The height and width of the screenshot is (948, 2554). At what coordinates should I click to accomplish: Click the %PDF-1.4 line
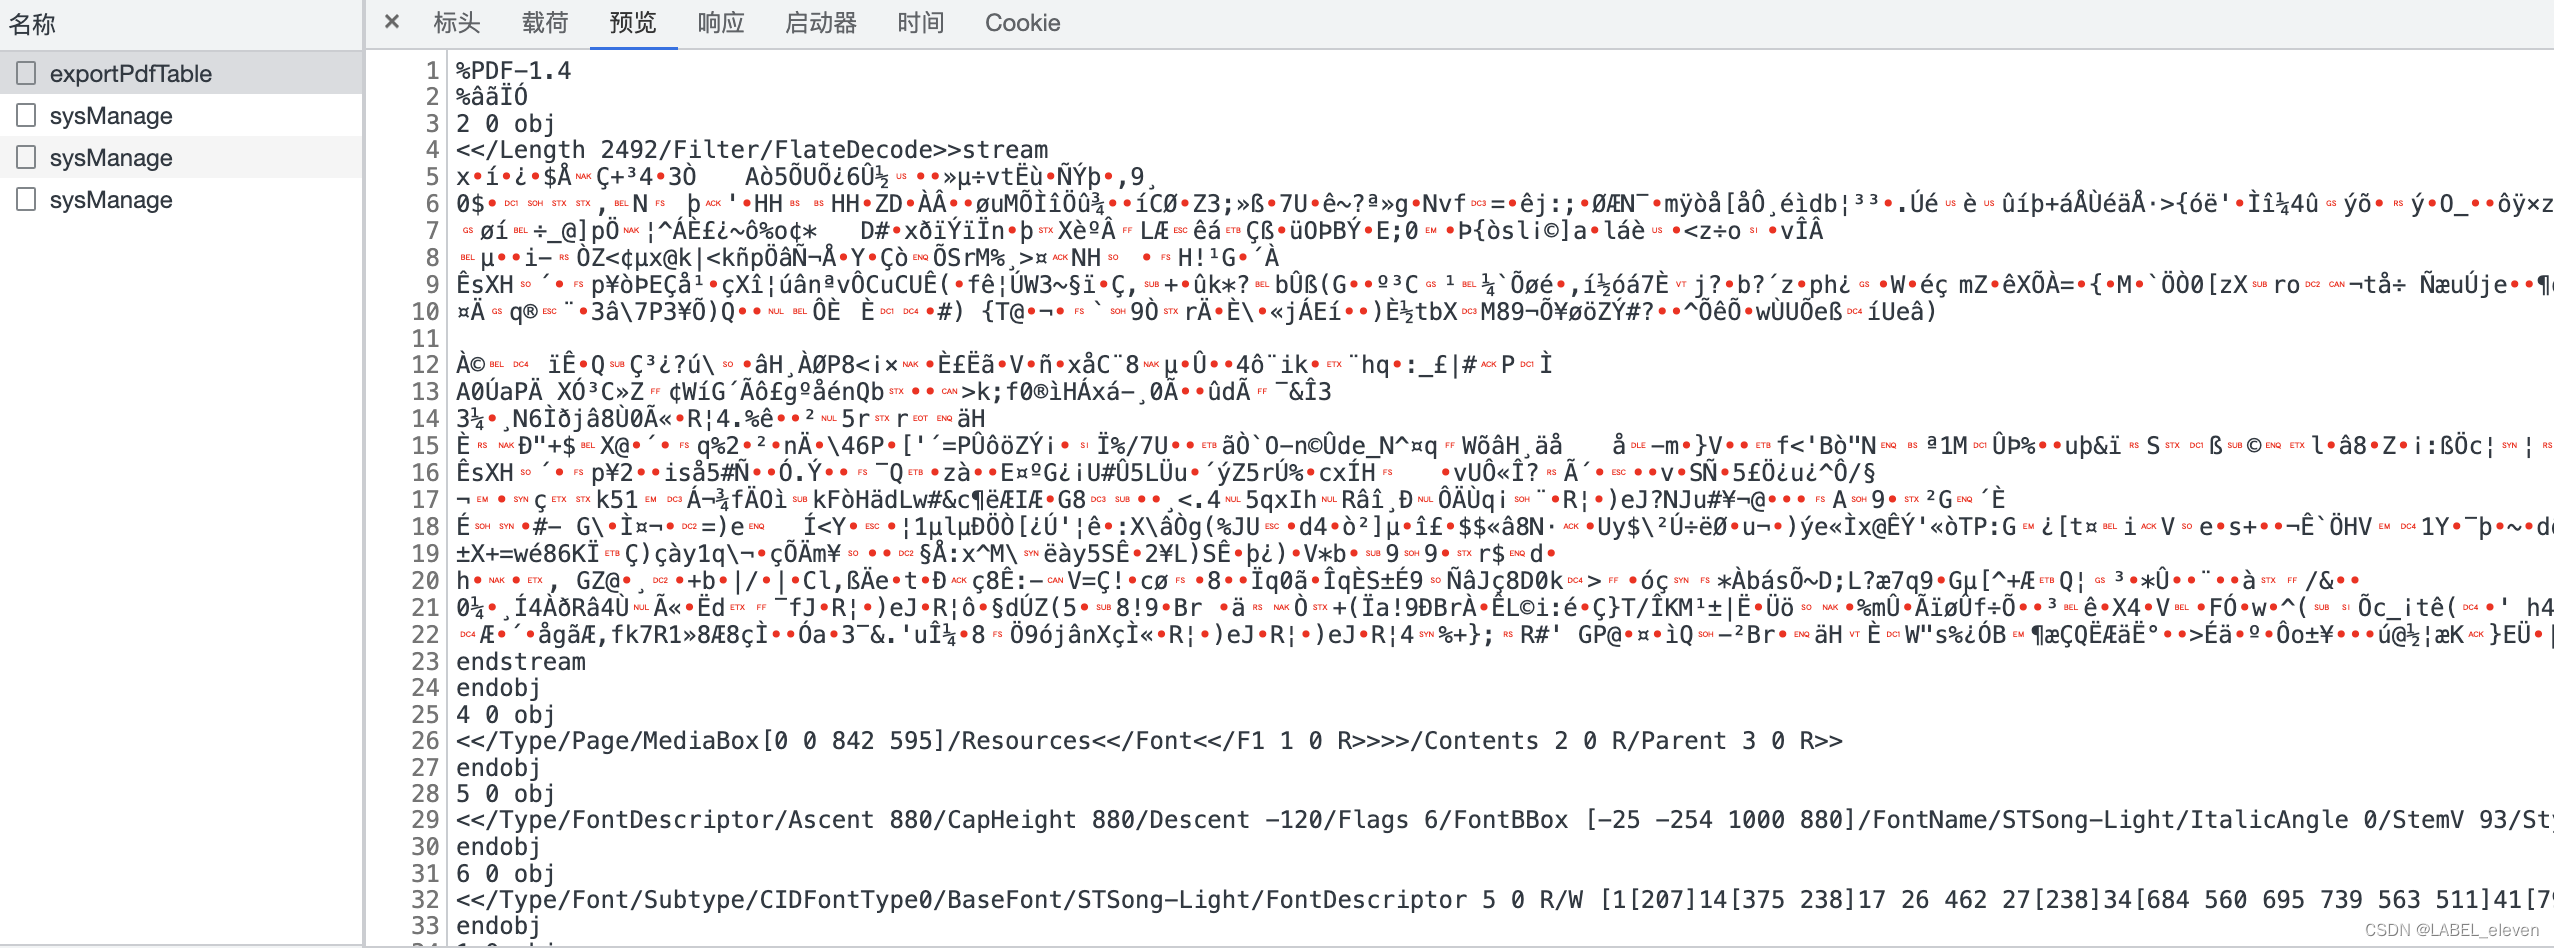click(x=514, y=71)
